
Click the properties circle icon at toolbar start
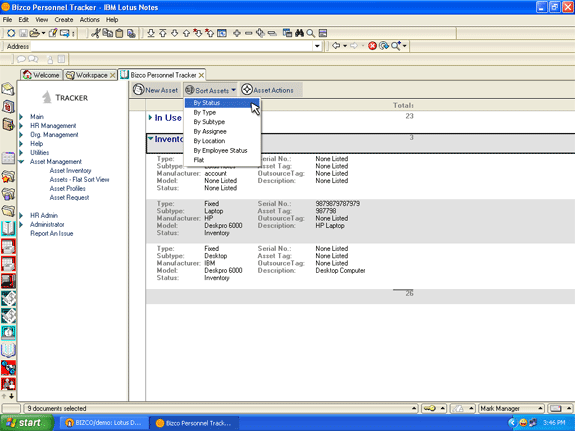pyautogui.click(x=11, y=33)
